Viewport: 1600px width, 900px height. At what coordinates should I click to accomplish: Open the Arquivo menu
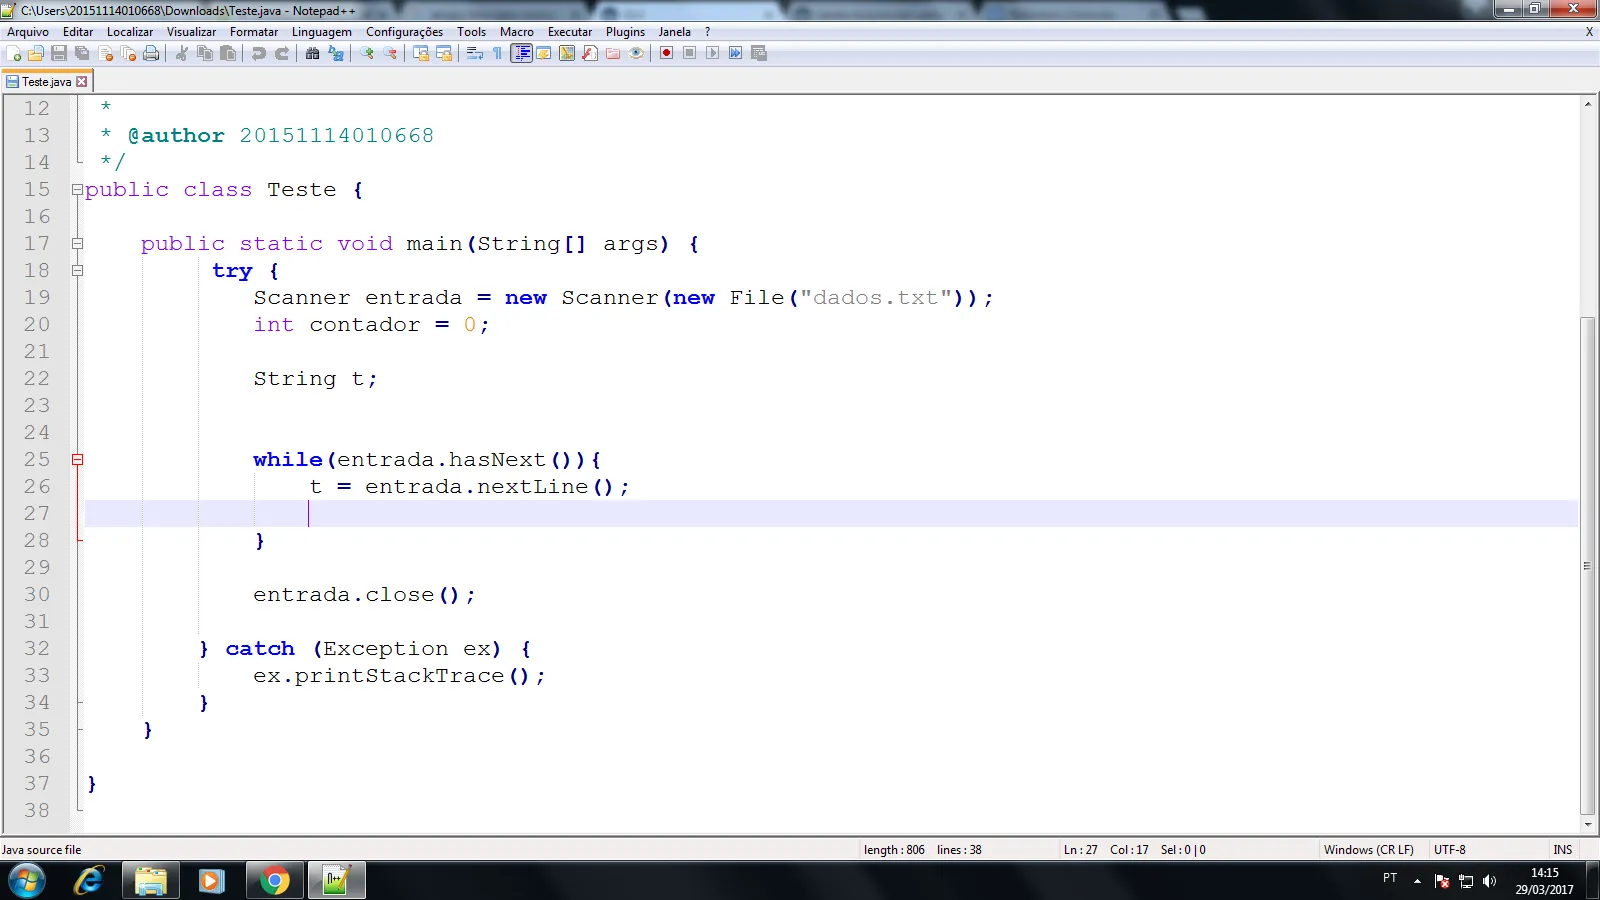[28, 32]
